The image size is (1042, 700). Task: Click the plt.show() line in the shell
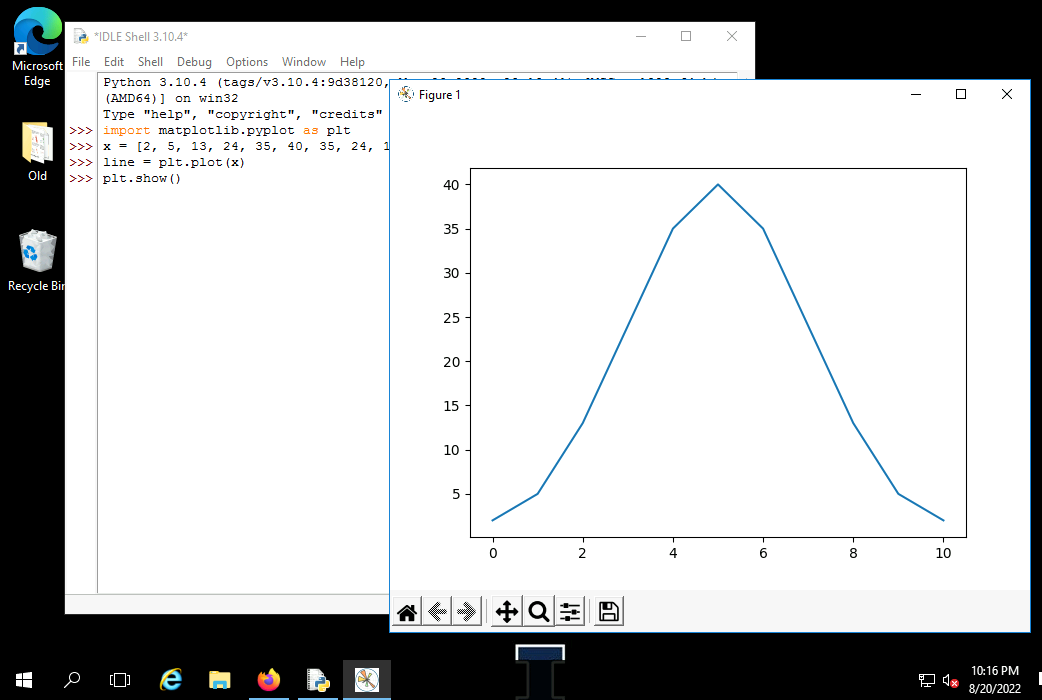click(141, 179)
